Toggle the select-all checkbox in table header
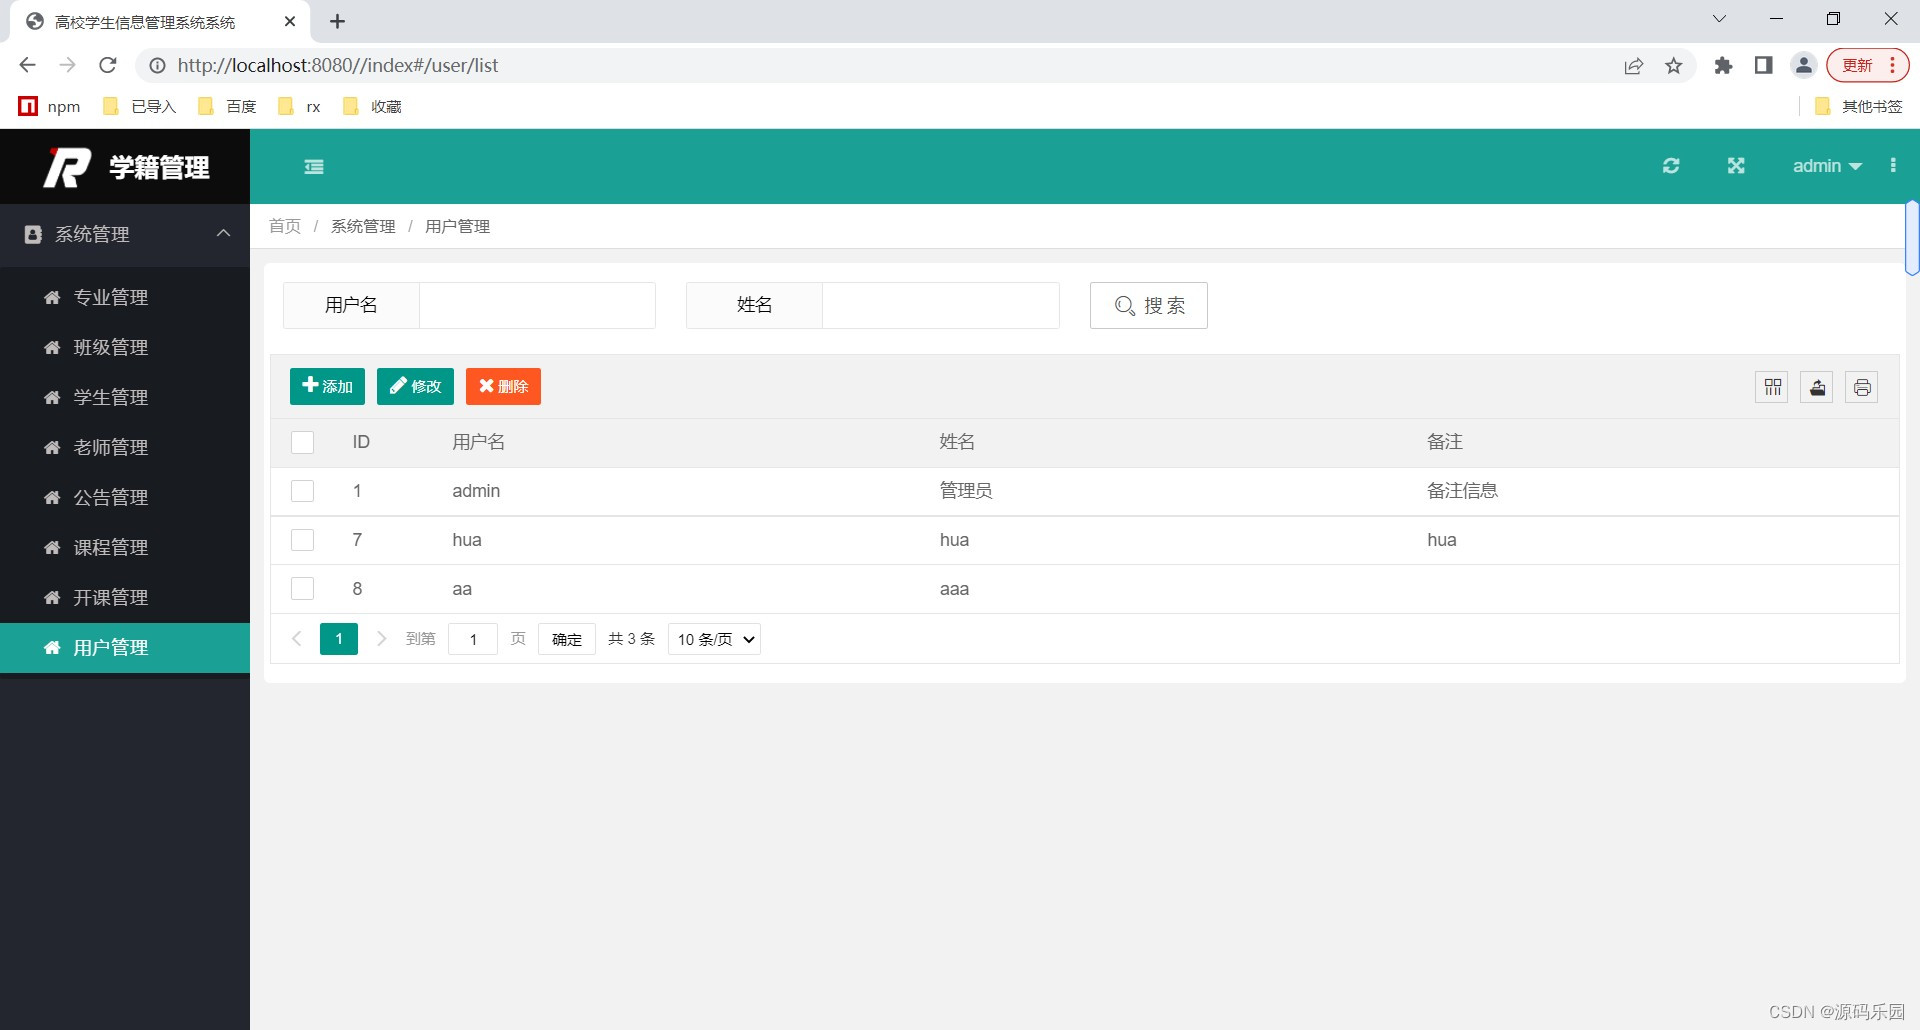Image resolution: width=1920 pixels, height=1030 pixels. [x=302, y=442]
